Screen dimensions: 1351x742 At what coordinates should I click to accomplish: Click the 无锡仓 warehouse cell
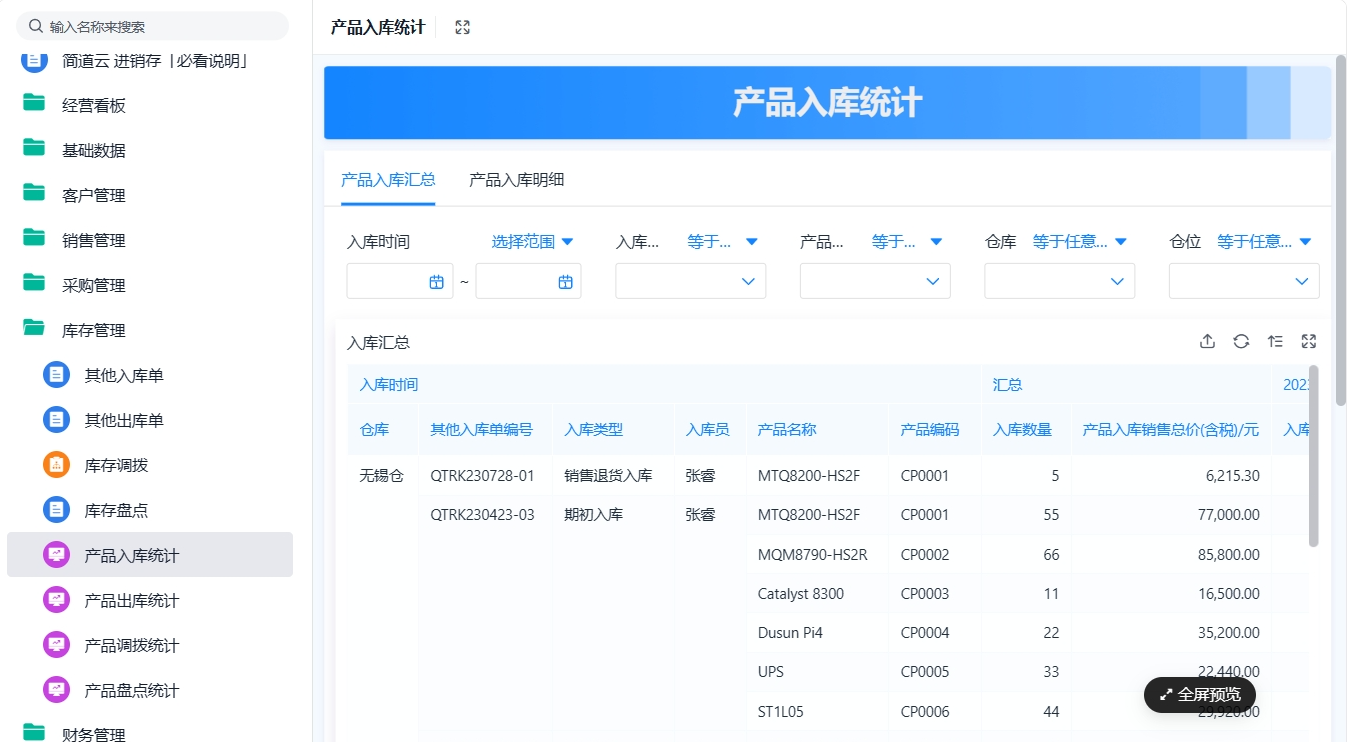tap(381, 476)
